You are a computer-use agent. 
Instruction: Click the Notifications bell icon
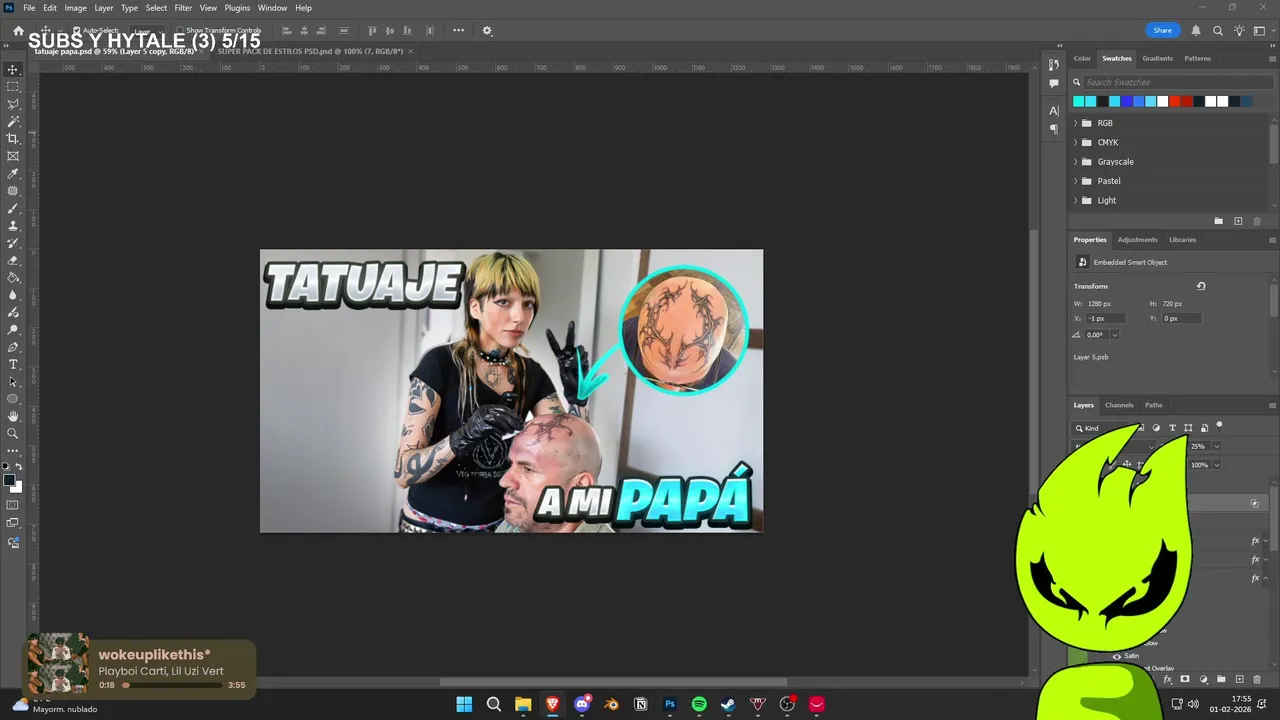(1196, 30)
